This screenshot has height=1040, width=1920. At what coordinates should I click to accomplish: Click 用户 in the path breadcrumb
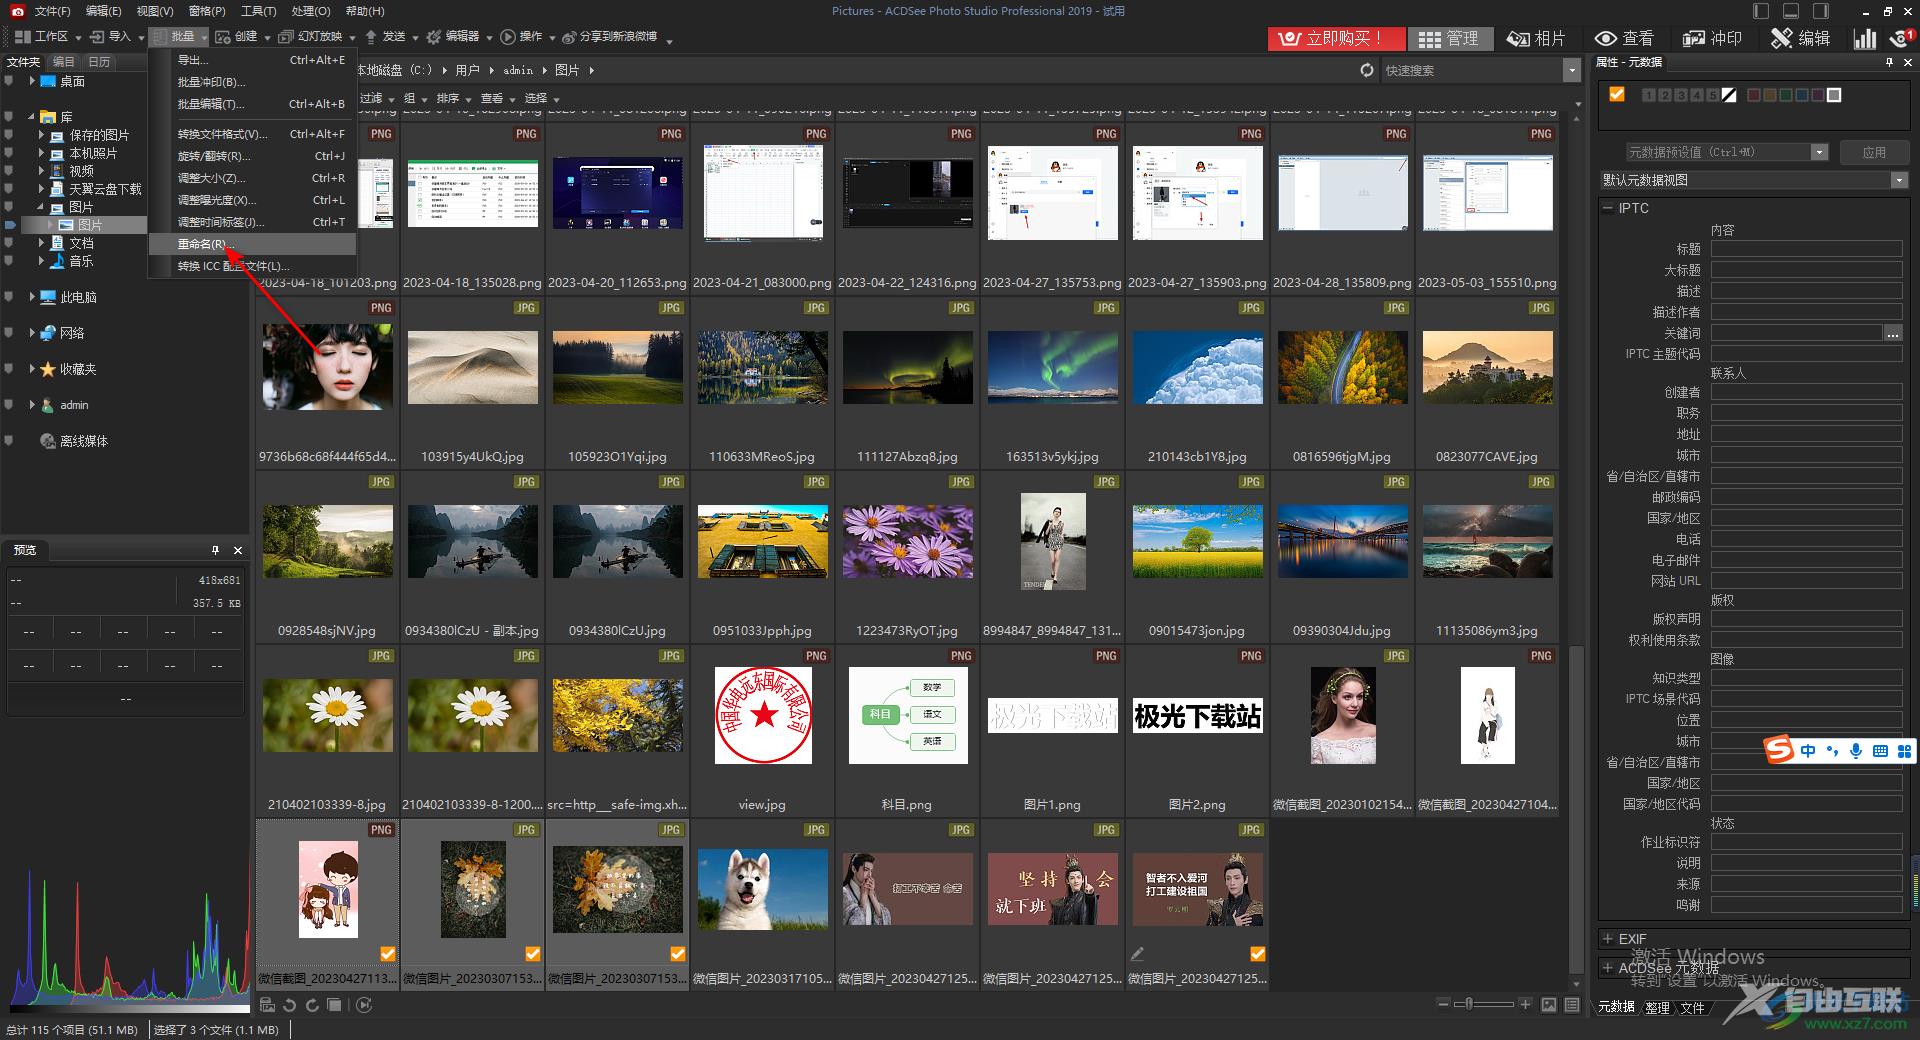467,70
